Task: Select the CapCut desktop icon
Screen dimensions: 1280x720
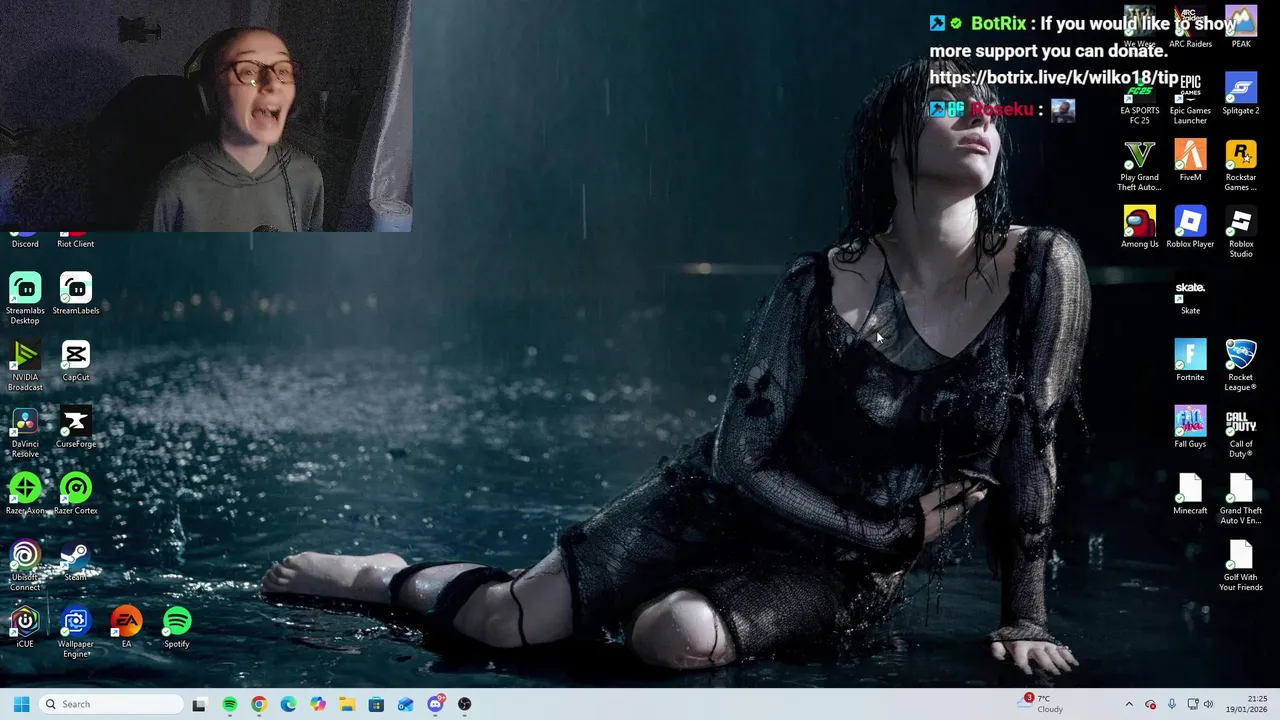Action: pos(76,361)
